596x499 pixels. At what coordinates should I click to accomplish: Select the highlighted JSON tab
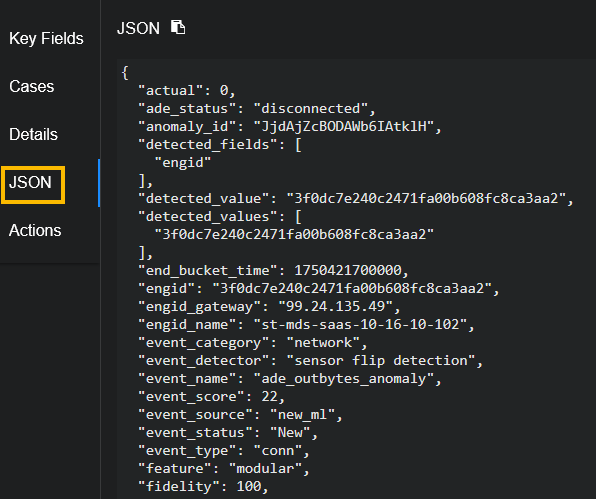(x=30, y=182)
